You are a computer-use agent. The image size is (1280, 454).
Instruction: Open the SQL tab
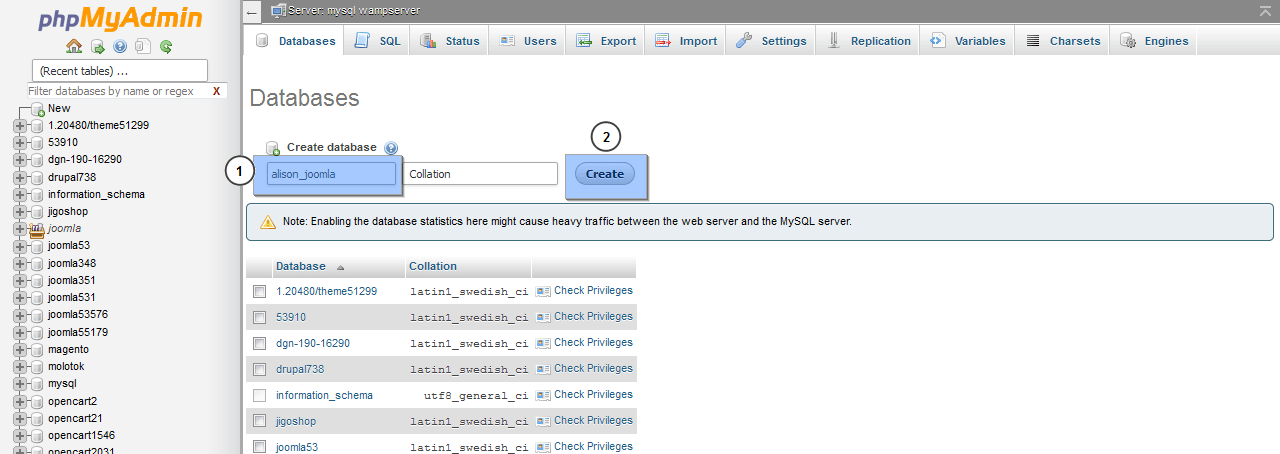click(377, 41)
